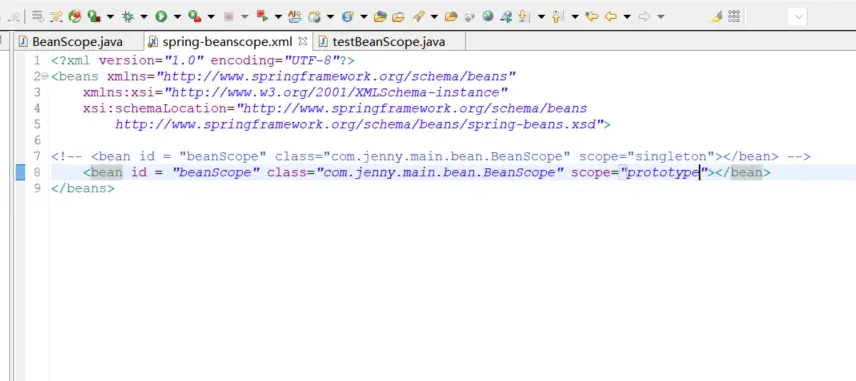Click the yellow highlighter pen icon
The height and width of the screenshot is (381, 856).
pyautogui.click(x=717, y=16)
